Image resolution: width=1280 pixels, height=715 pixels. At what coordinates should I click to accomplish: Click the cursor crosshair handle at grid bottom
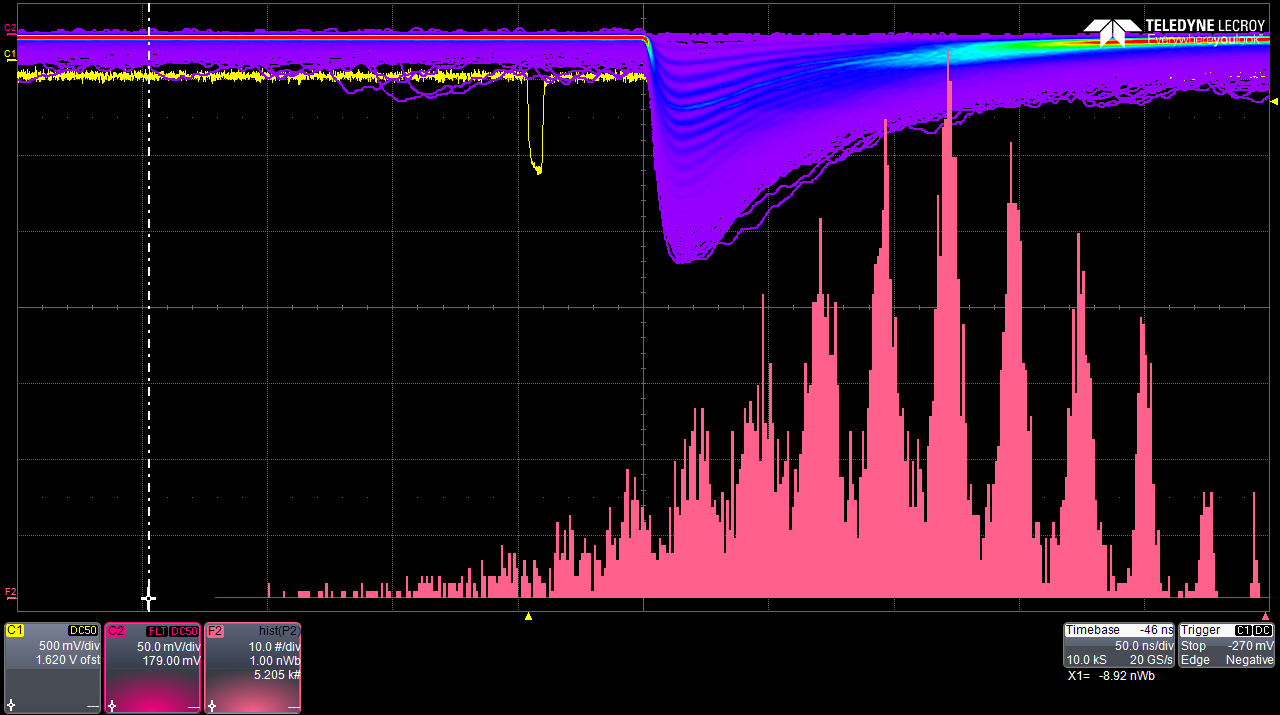[x=149, y=598]
